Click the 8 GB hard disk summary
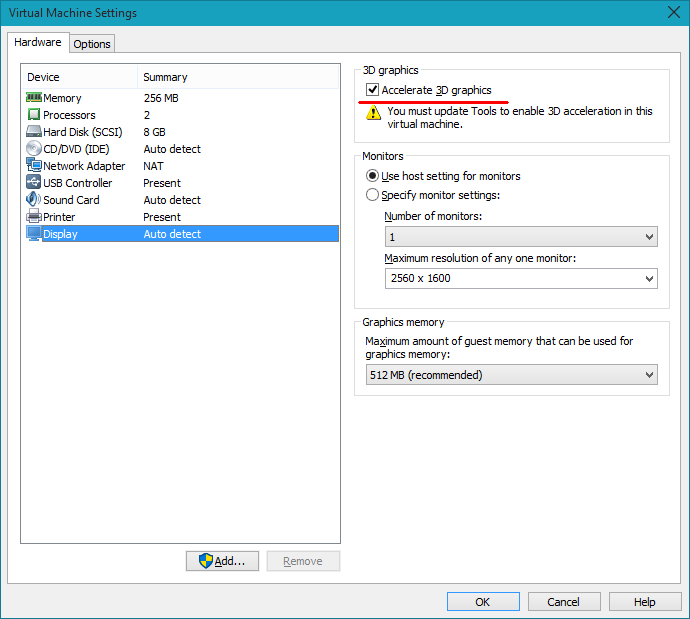This screenshot has height=619, width=690. (154, 132)
